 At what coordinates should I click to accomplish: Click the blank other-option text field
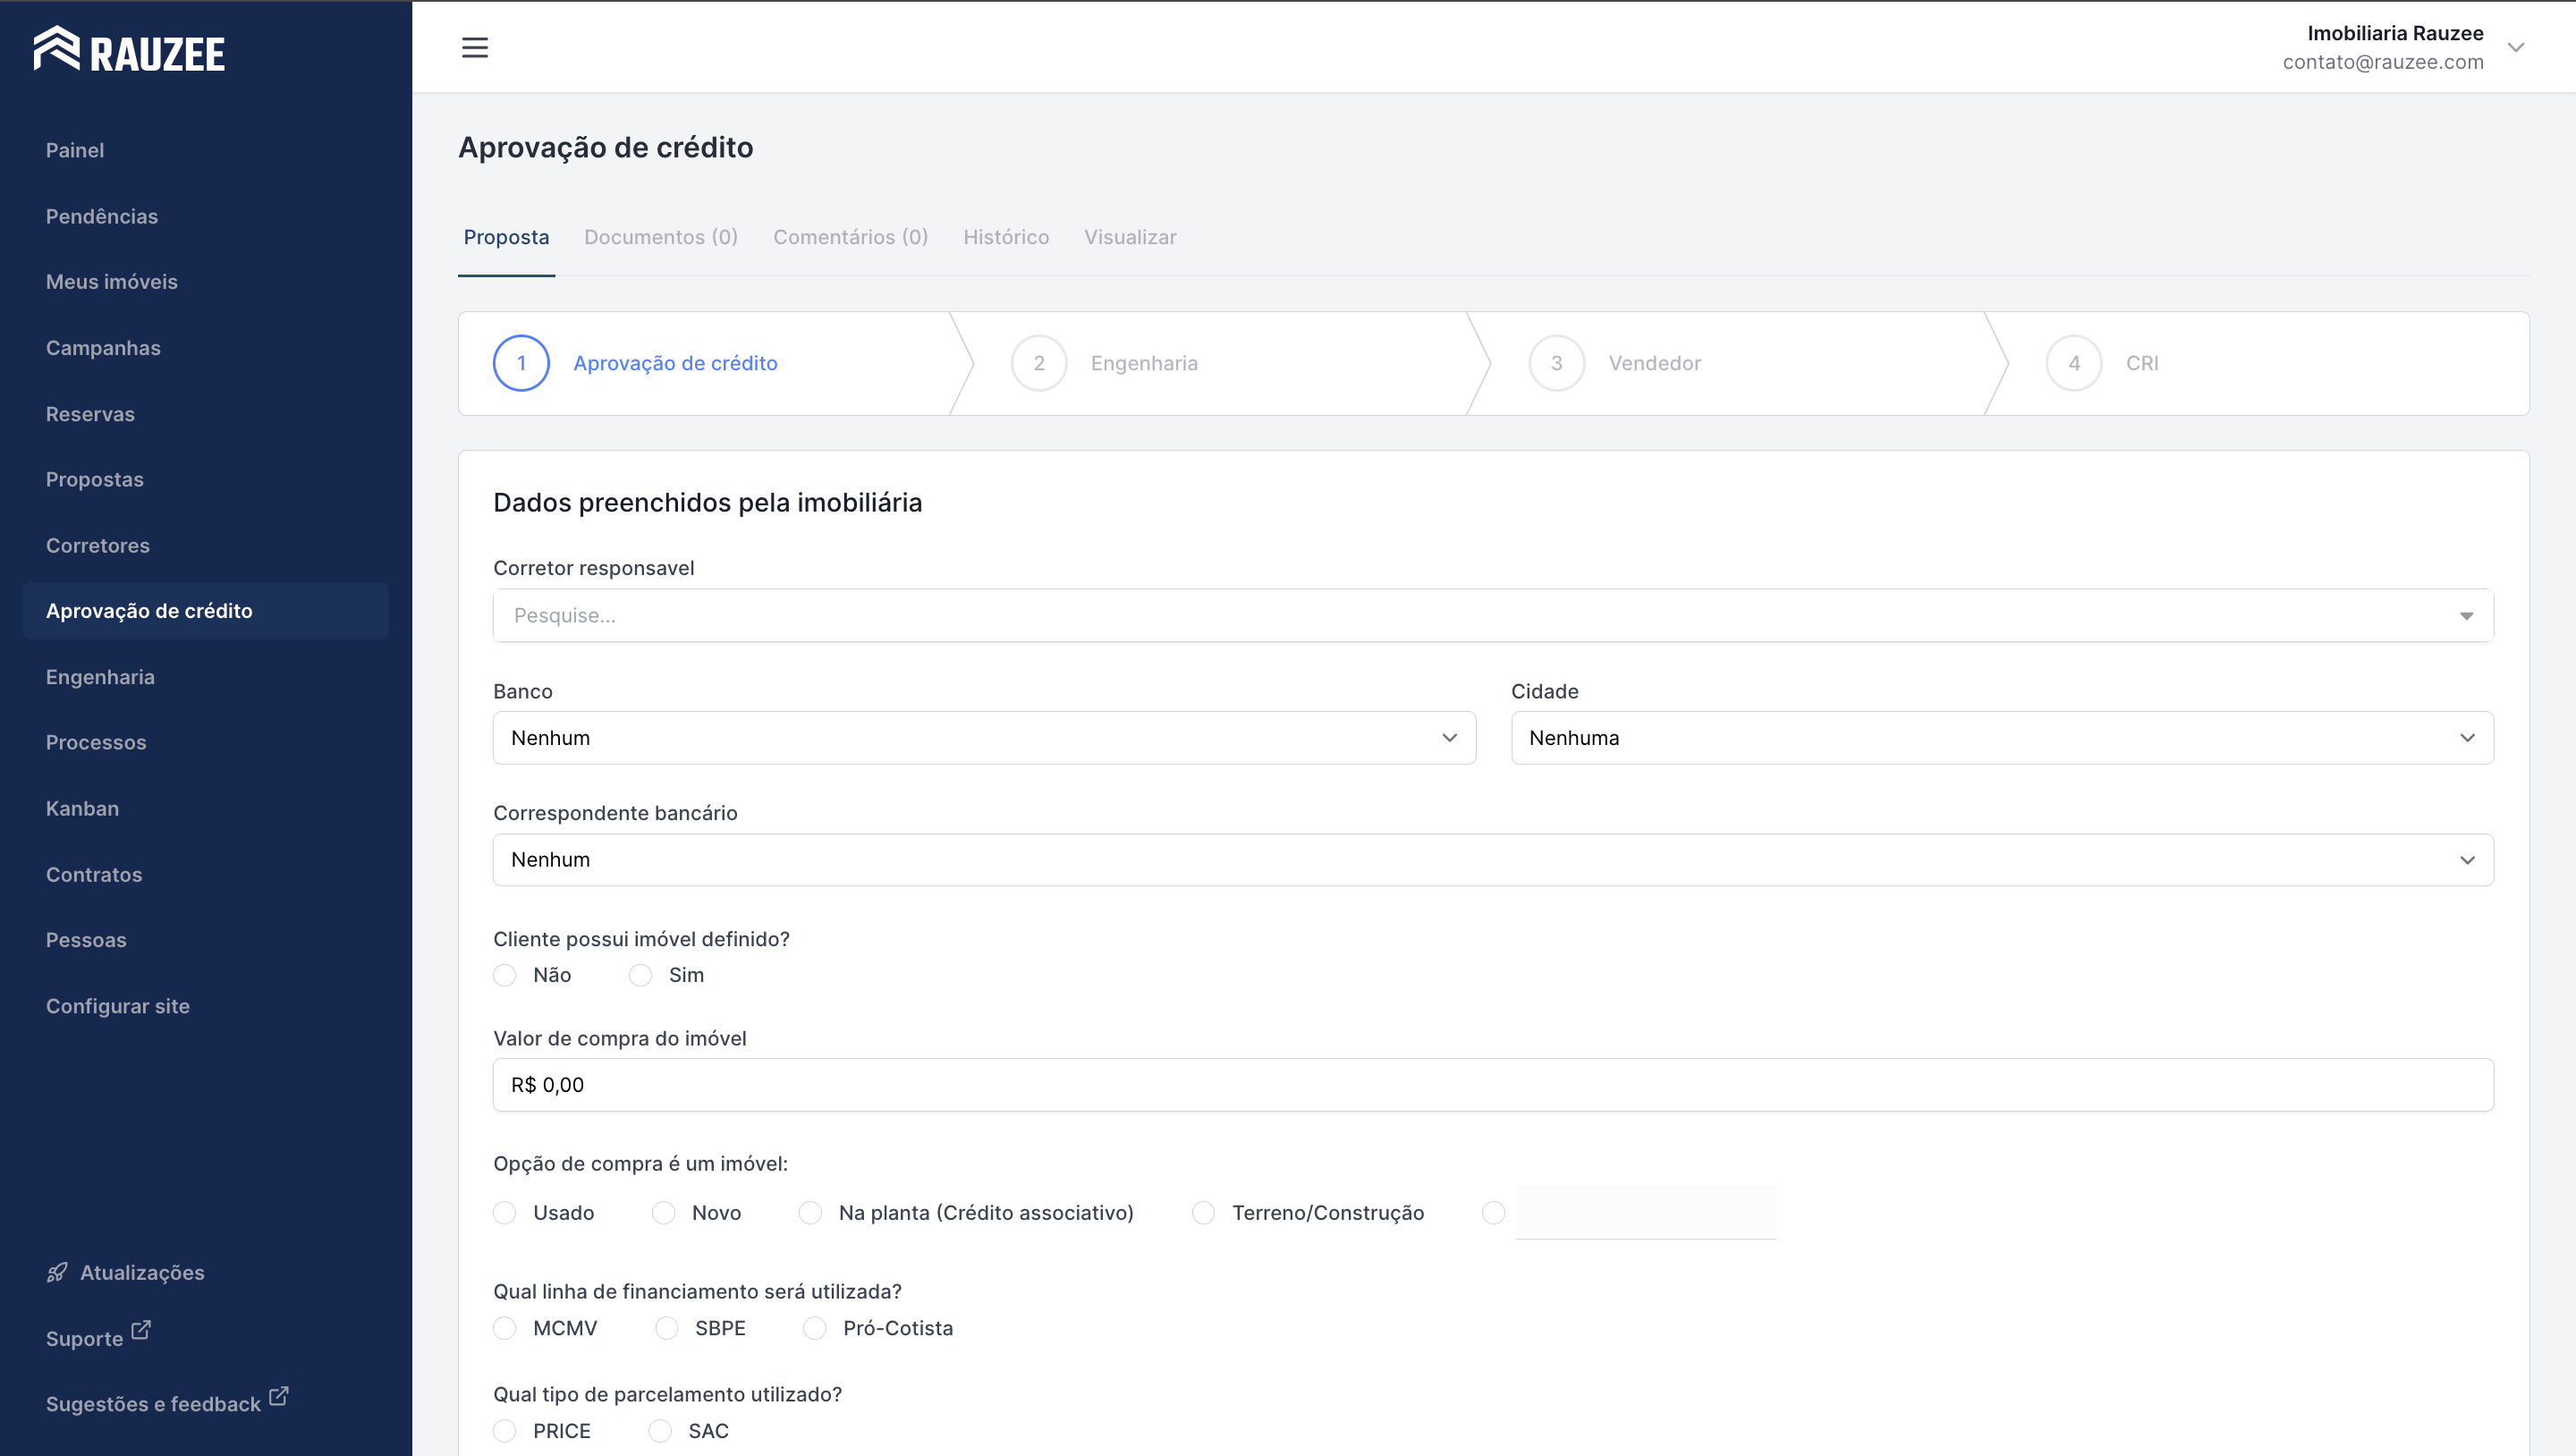(1646, 1213)
